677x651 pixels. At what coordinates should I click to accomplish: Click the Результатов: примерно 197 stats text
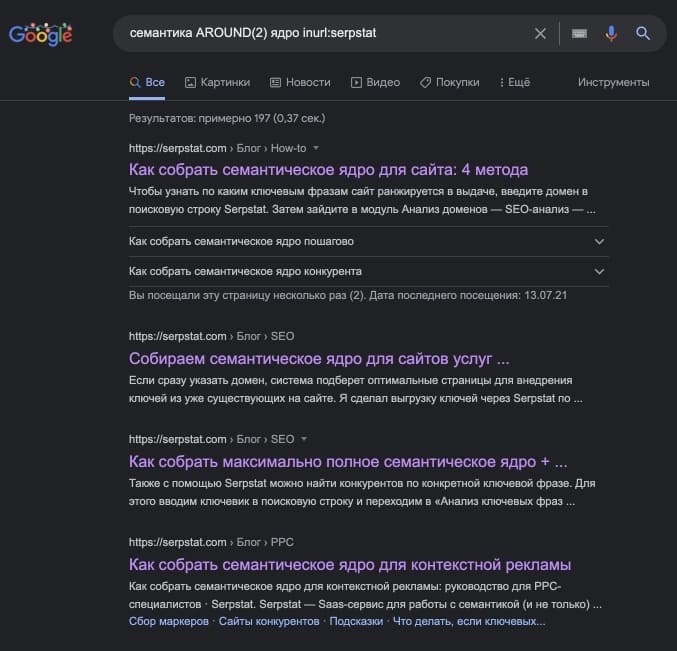227,118
